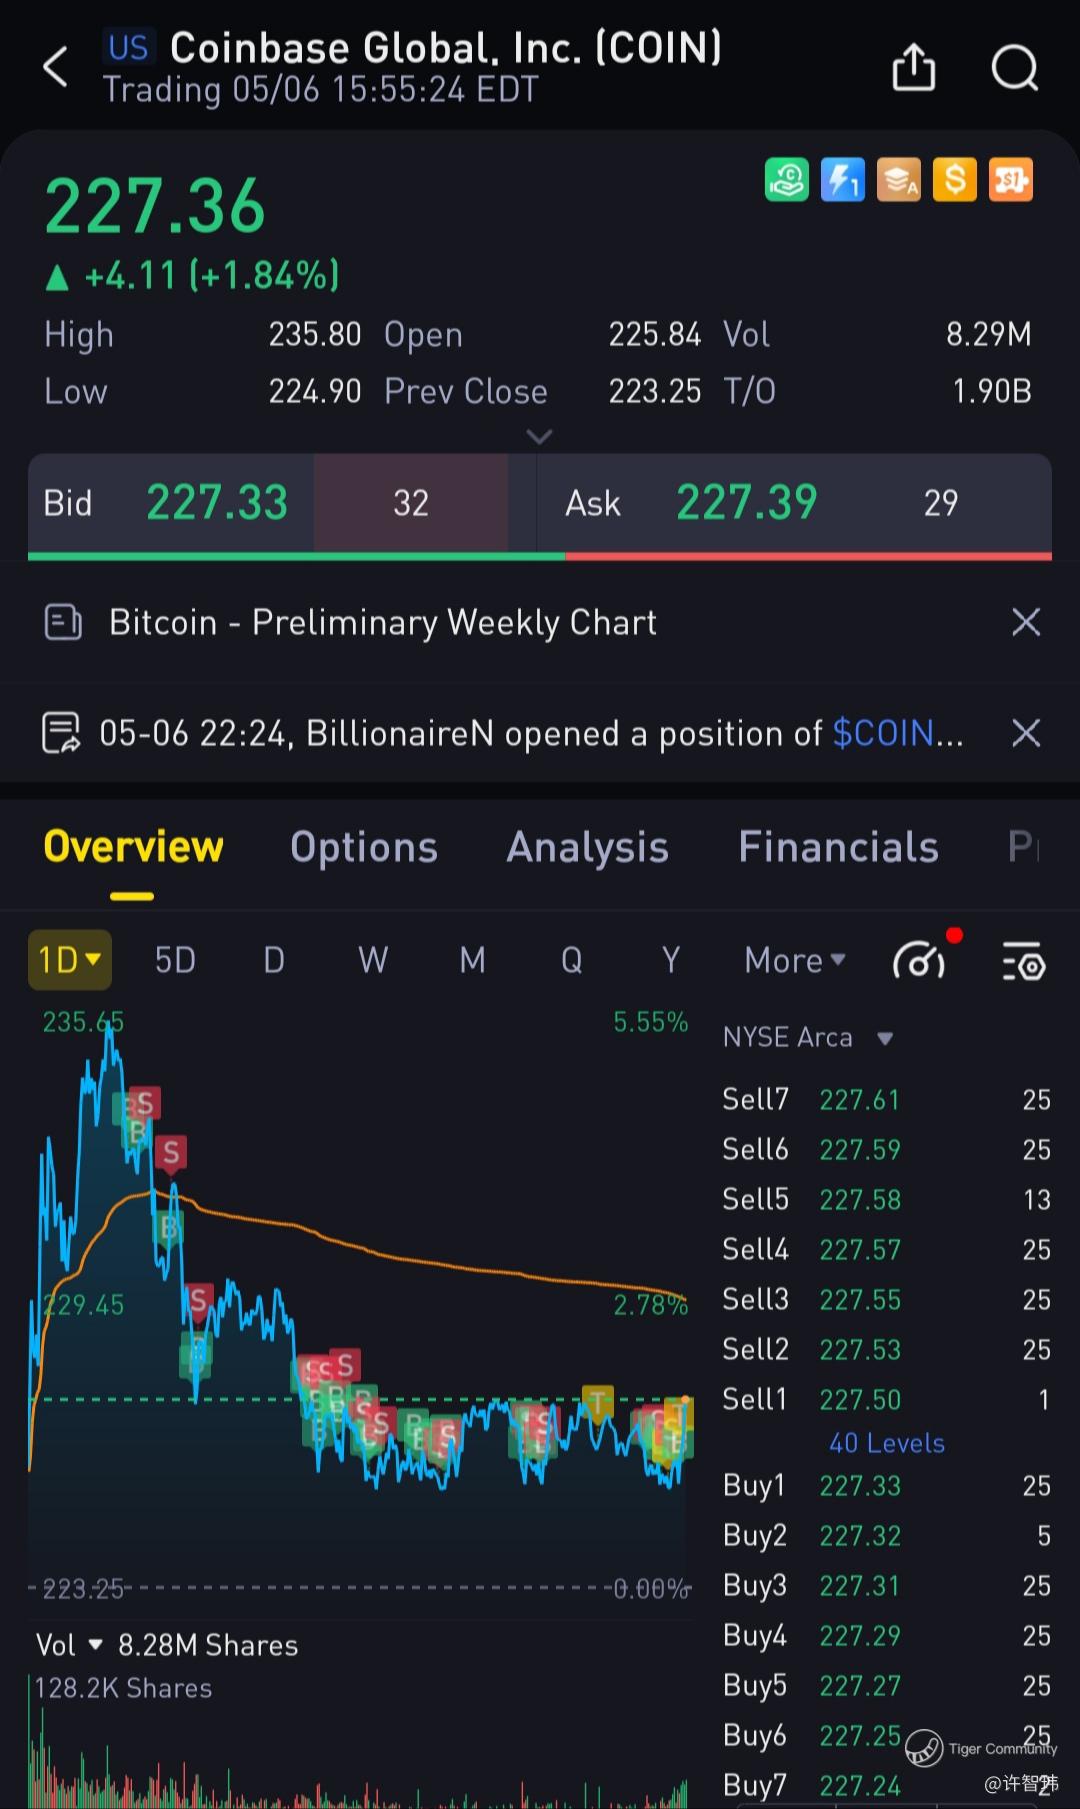Switch to the Overview tab
1080x1809 pixels.
(133, 847)
